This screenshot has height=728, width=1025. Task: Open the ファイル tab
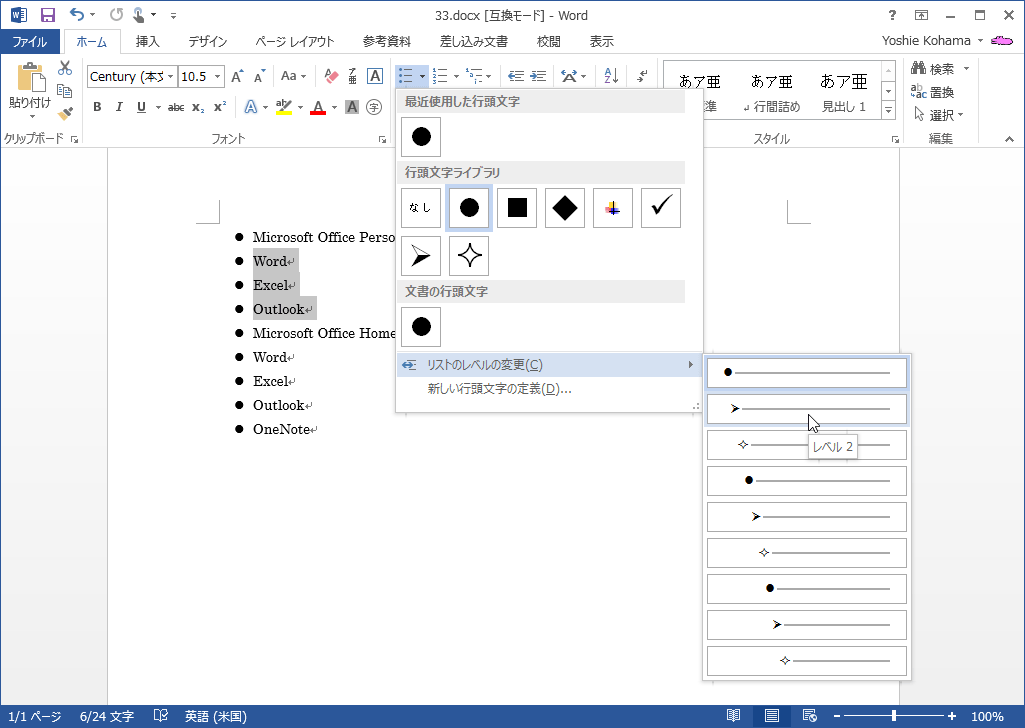[30, 42]
